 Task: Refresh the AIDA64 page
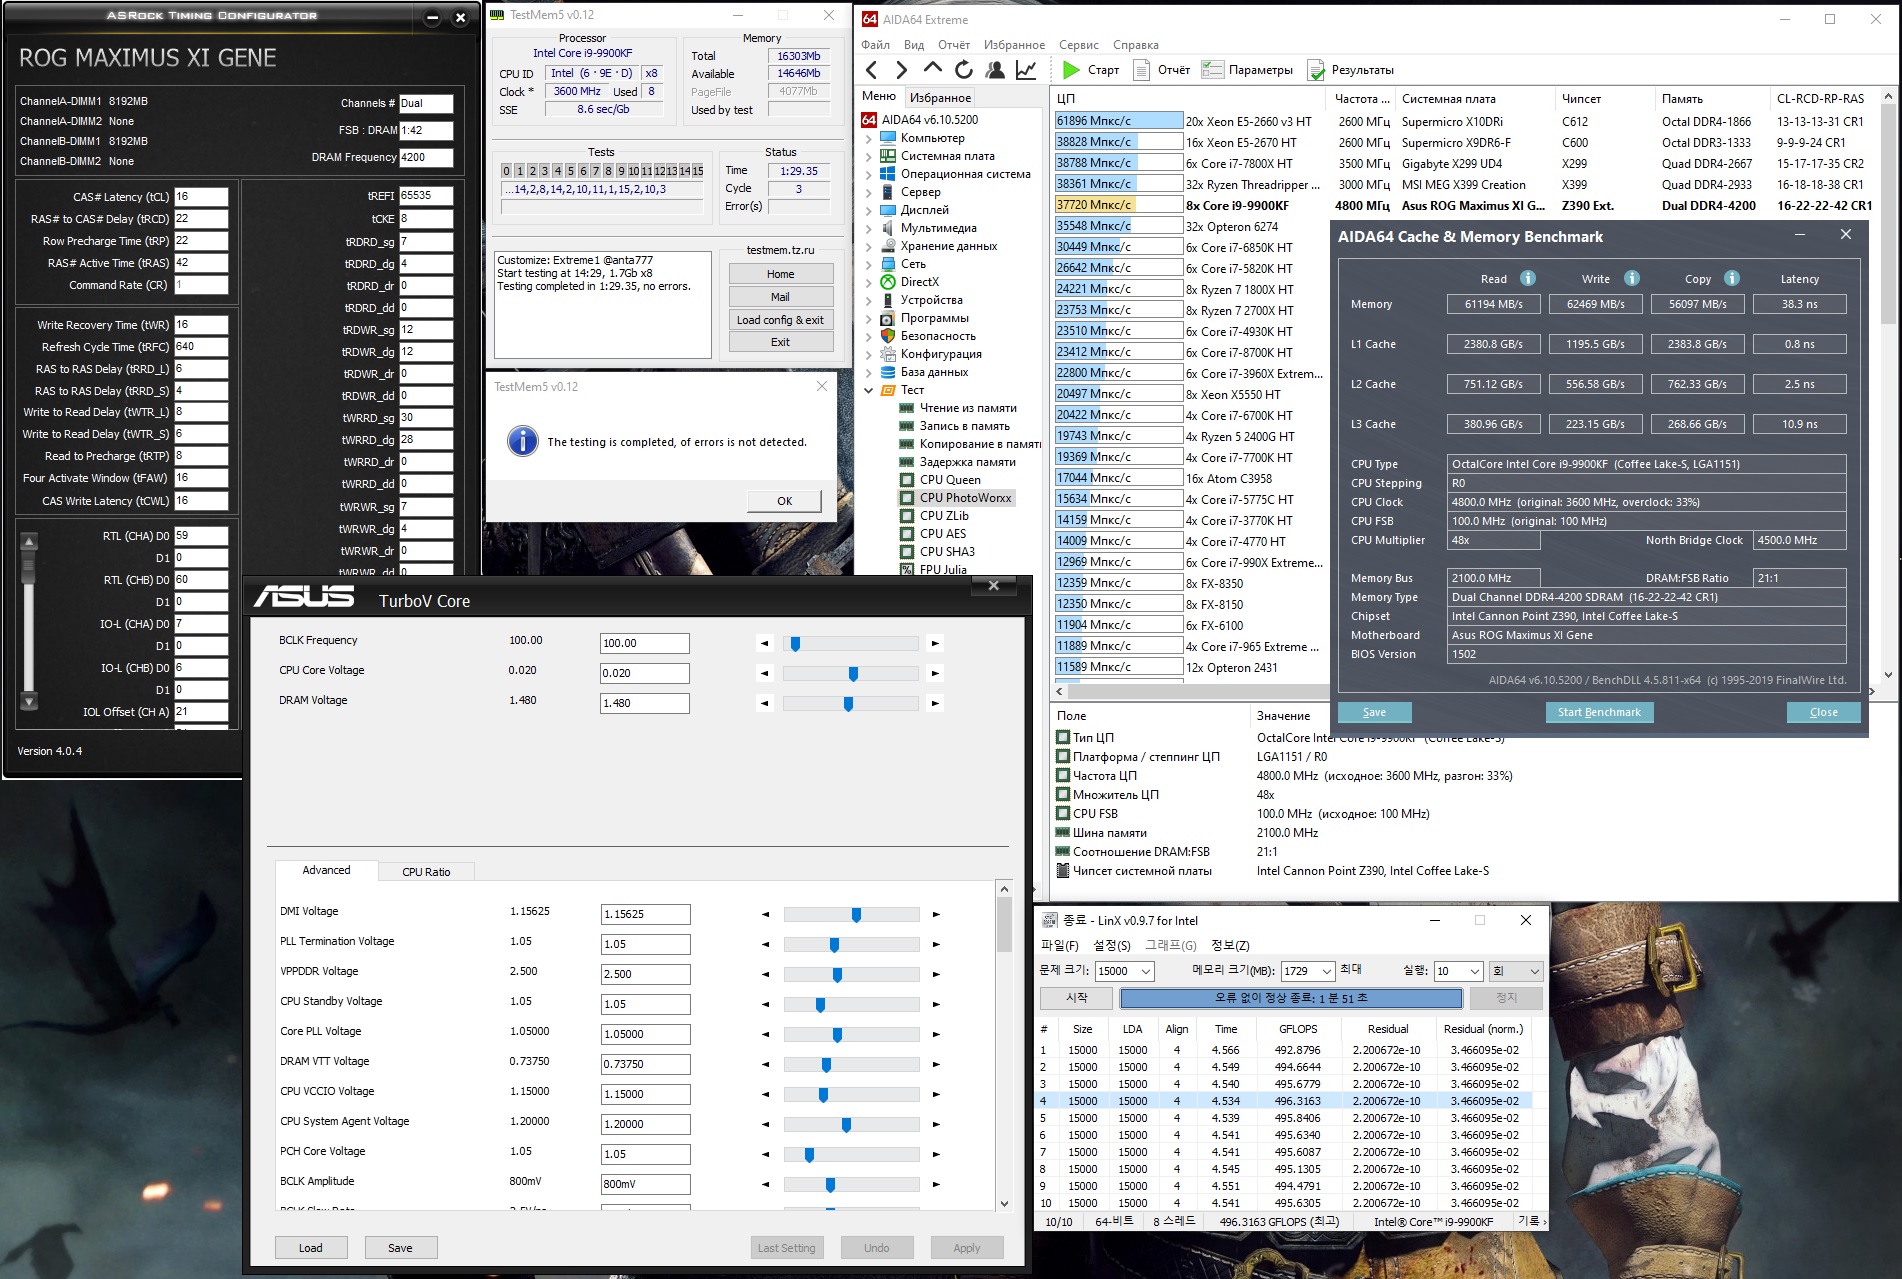coord(964,70)
